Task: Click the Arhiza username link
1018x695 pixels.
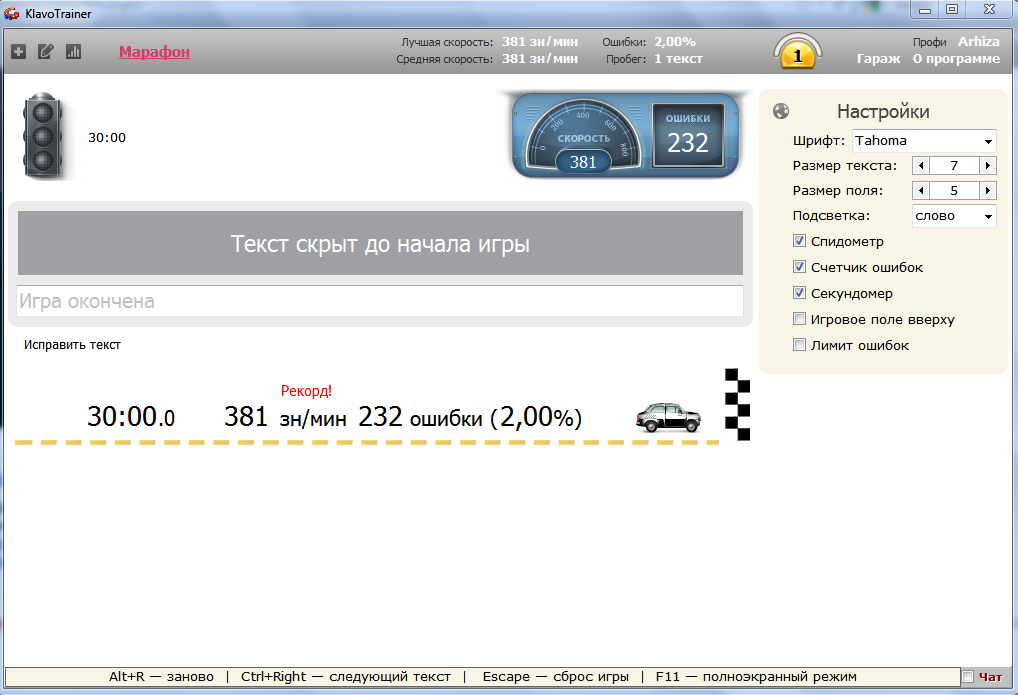Action: tap(978, 41)
